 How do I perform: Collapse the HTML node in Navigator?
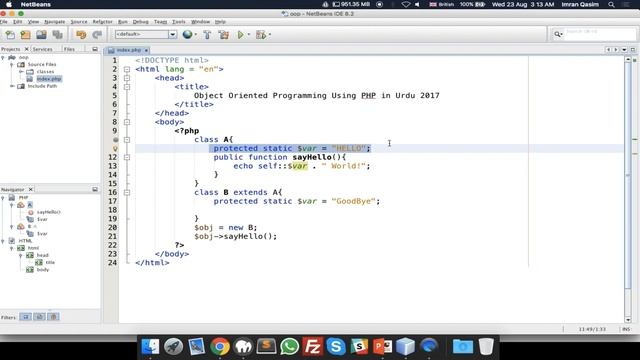click(3, 241)
